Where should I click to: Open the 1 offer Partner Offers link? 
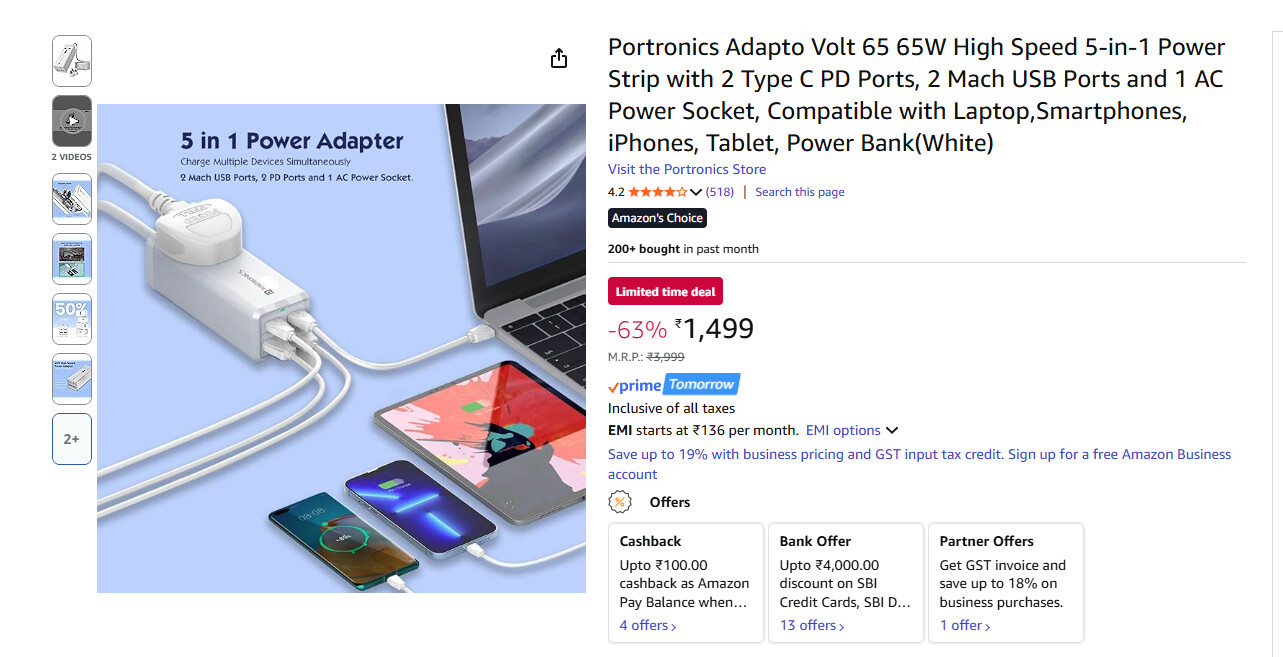coord(965,626)
